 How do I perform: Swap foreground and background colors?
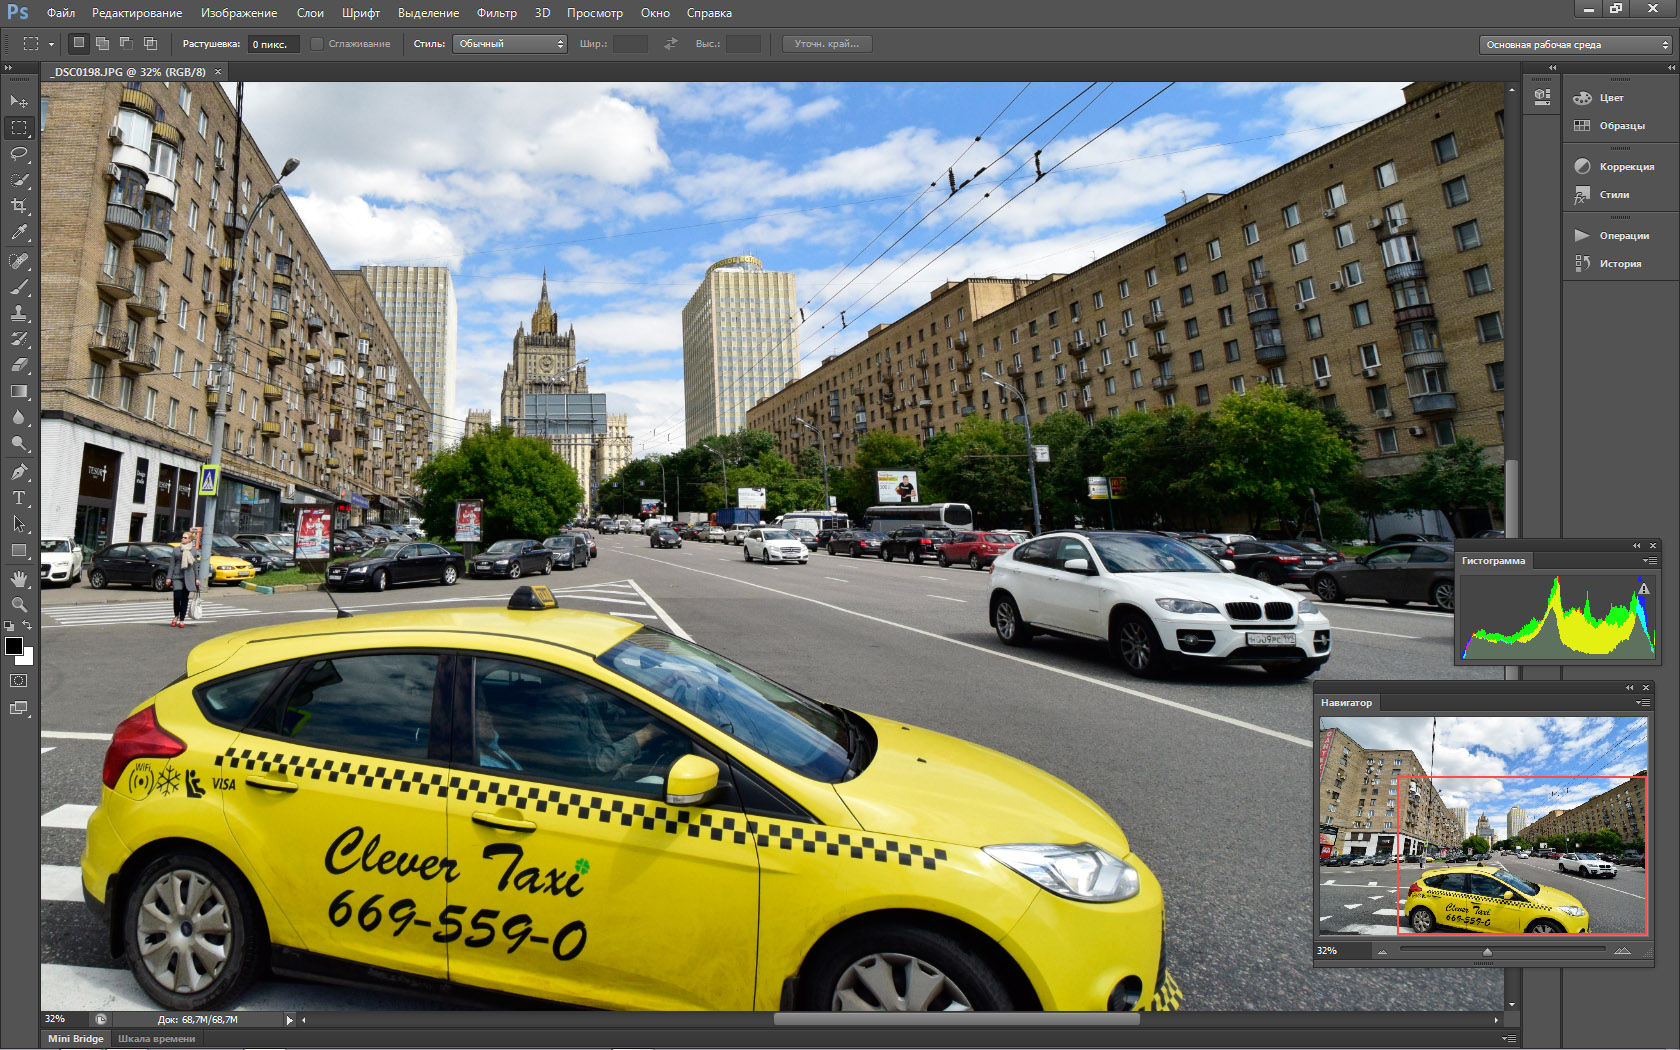click(28, 626)
